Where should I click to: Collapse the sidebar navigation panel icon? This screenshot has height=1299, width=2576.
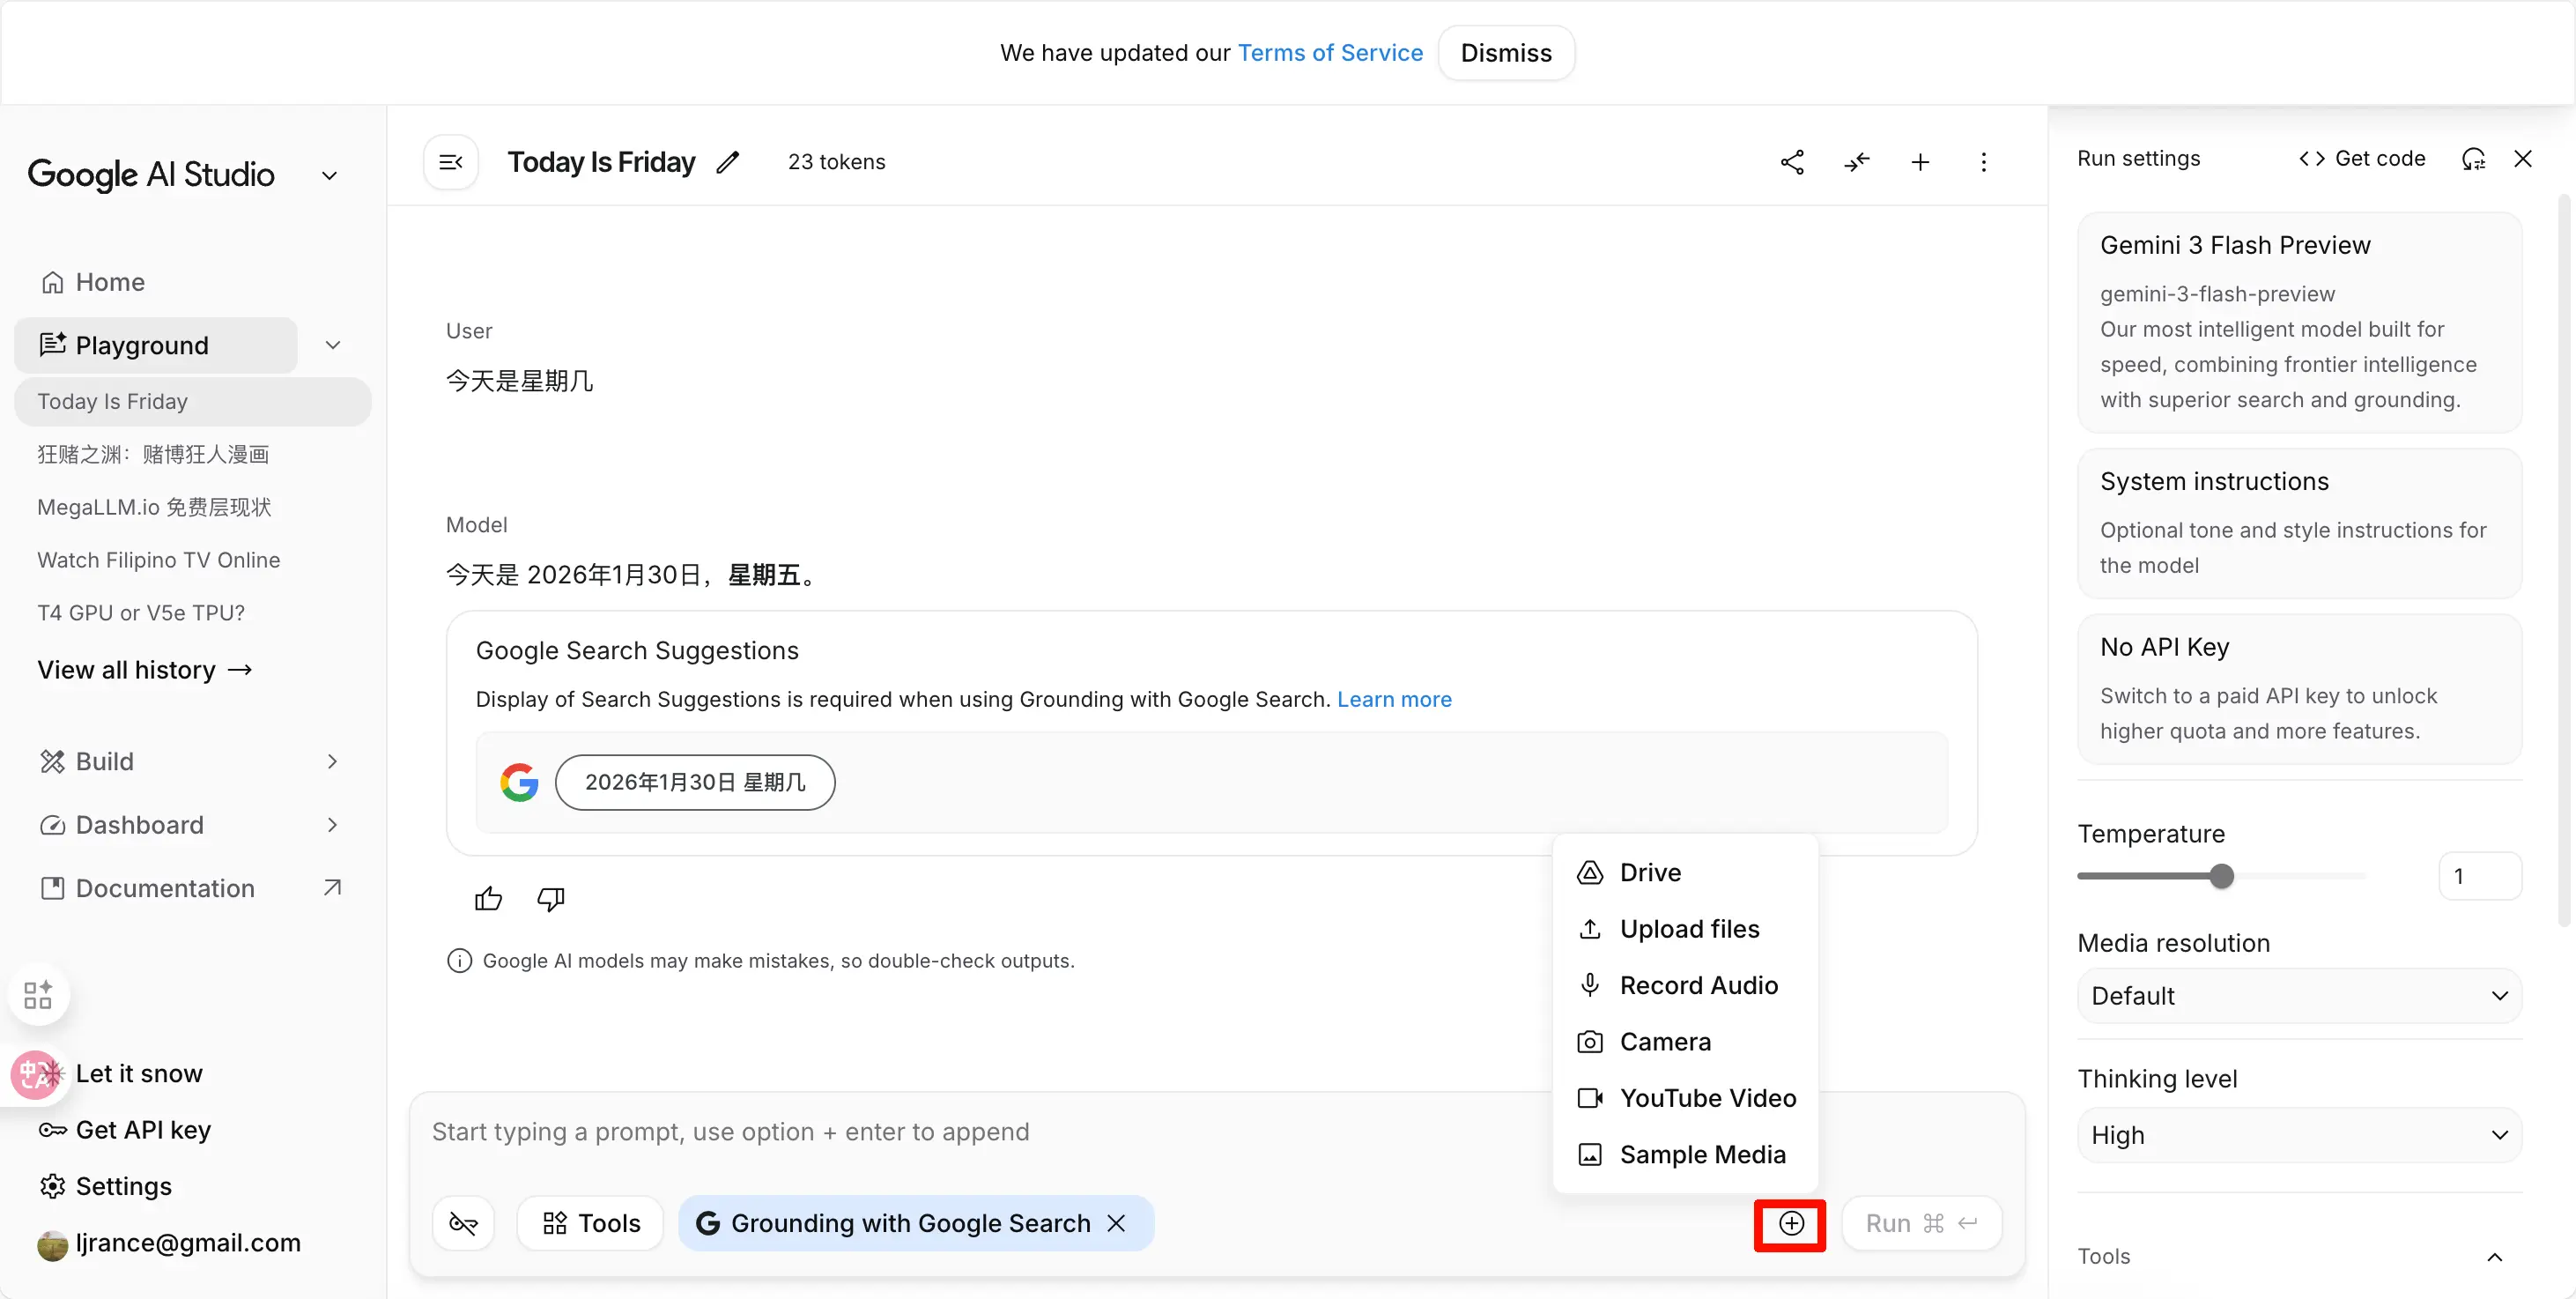(x=451, y=162)
